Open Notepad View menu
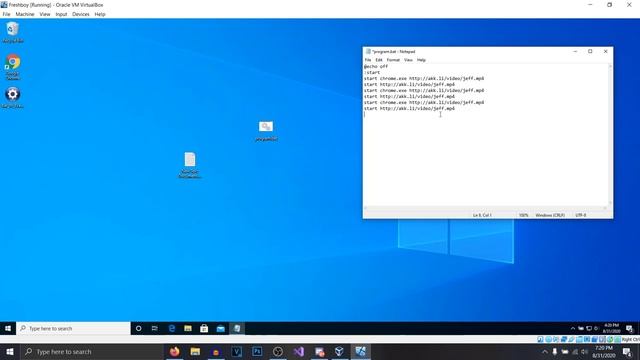Viewport: 640px width, 360px height. [408, 60]
